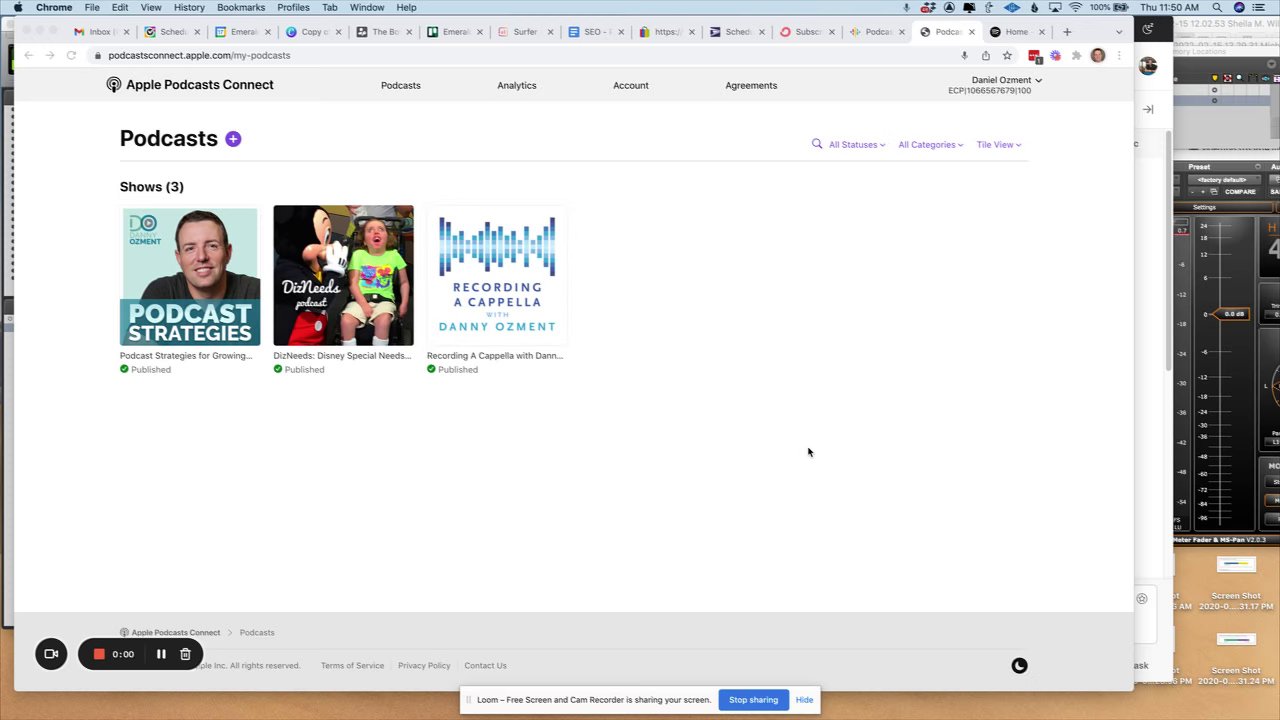The image size is (1280, 720).
Task: Open the tab search chevron in Chrome
Action: click(x=1119, y=32)
